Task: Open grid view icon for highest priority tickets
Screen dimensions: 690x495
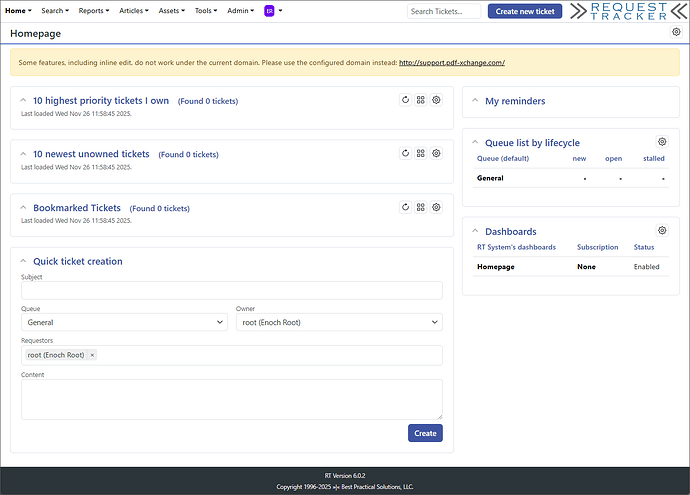Action: 421,100
